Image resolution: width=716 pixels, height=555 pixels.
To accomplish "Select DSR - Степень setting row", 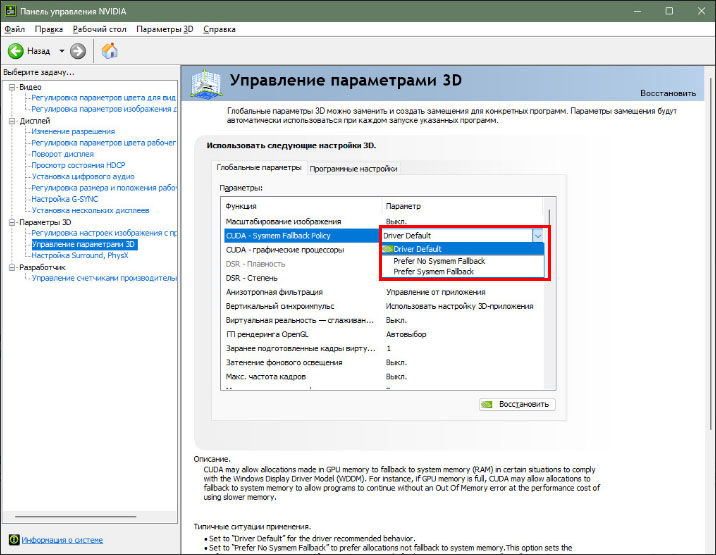I will (x=301, y=278).
